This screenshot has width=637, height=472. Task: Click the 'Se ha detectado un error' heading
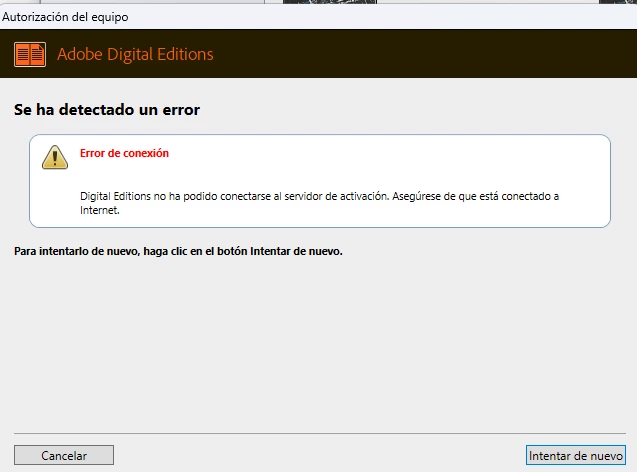click(107, 110)
